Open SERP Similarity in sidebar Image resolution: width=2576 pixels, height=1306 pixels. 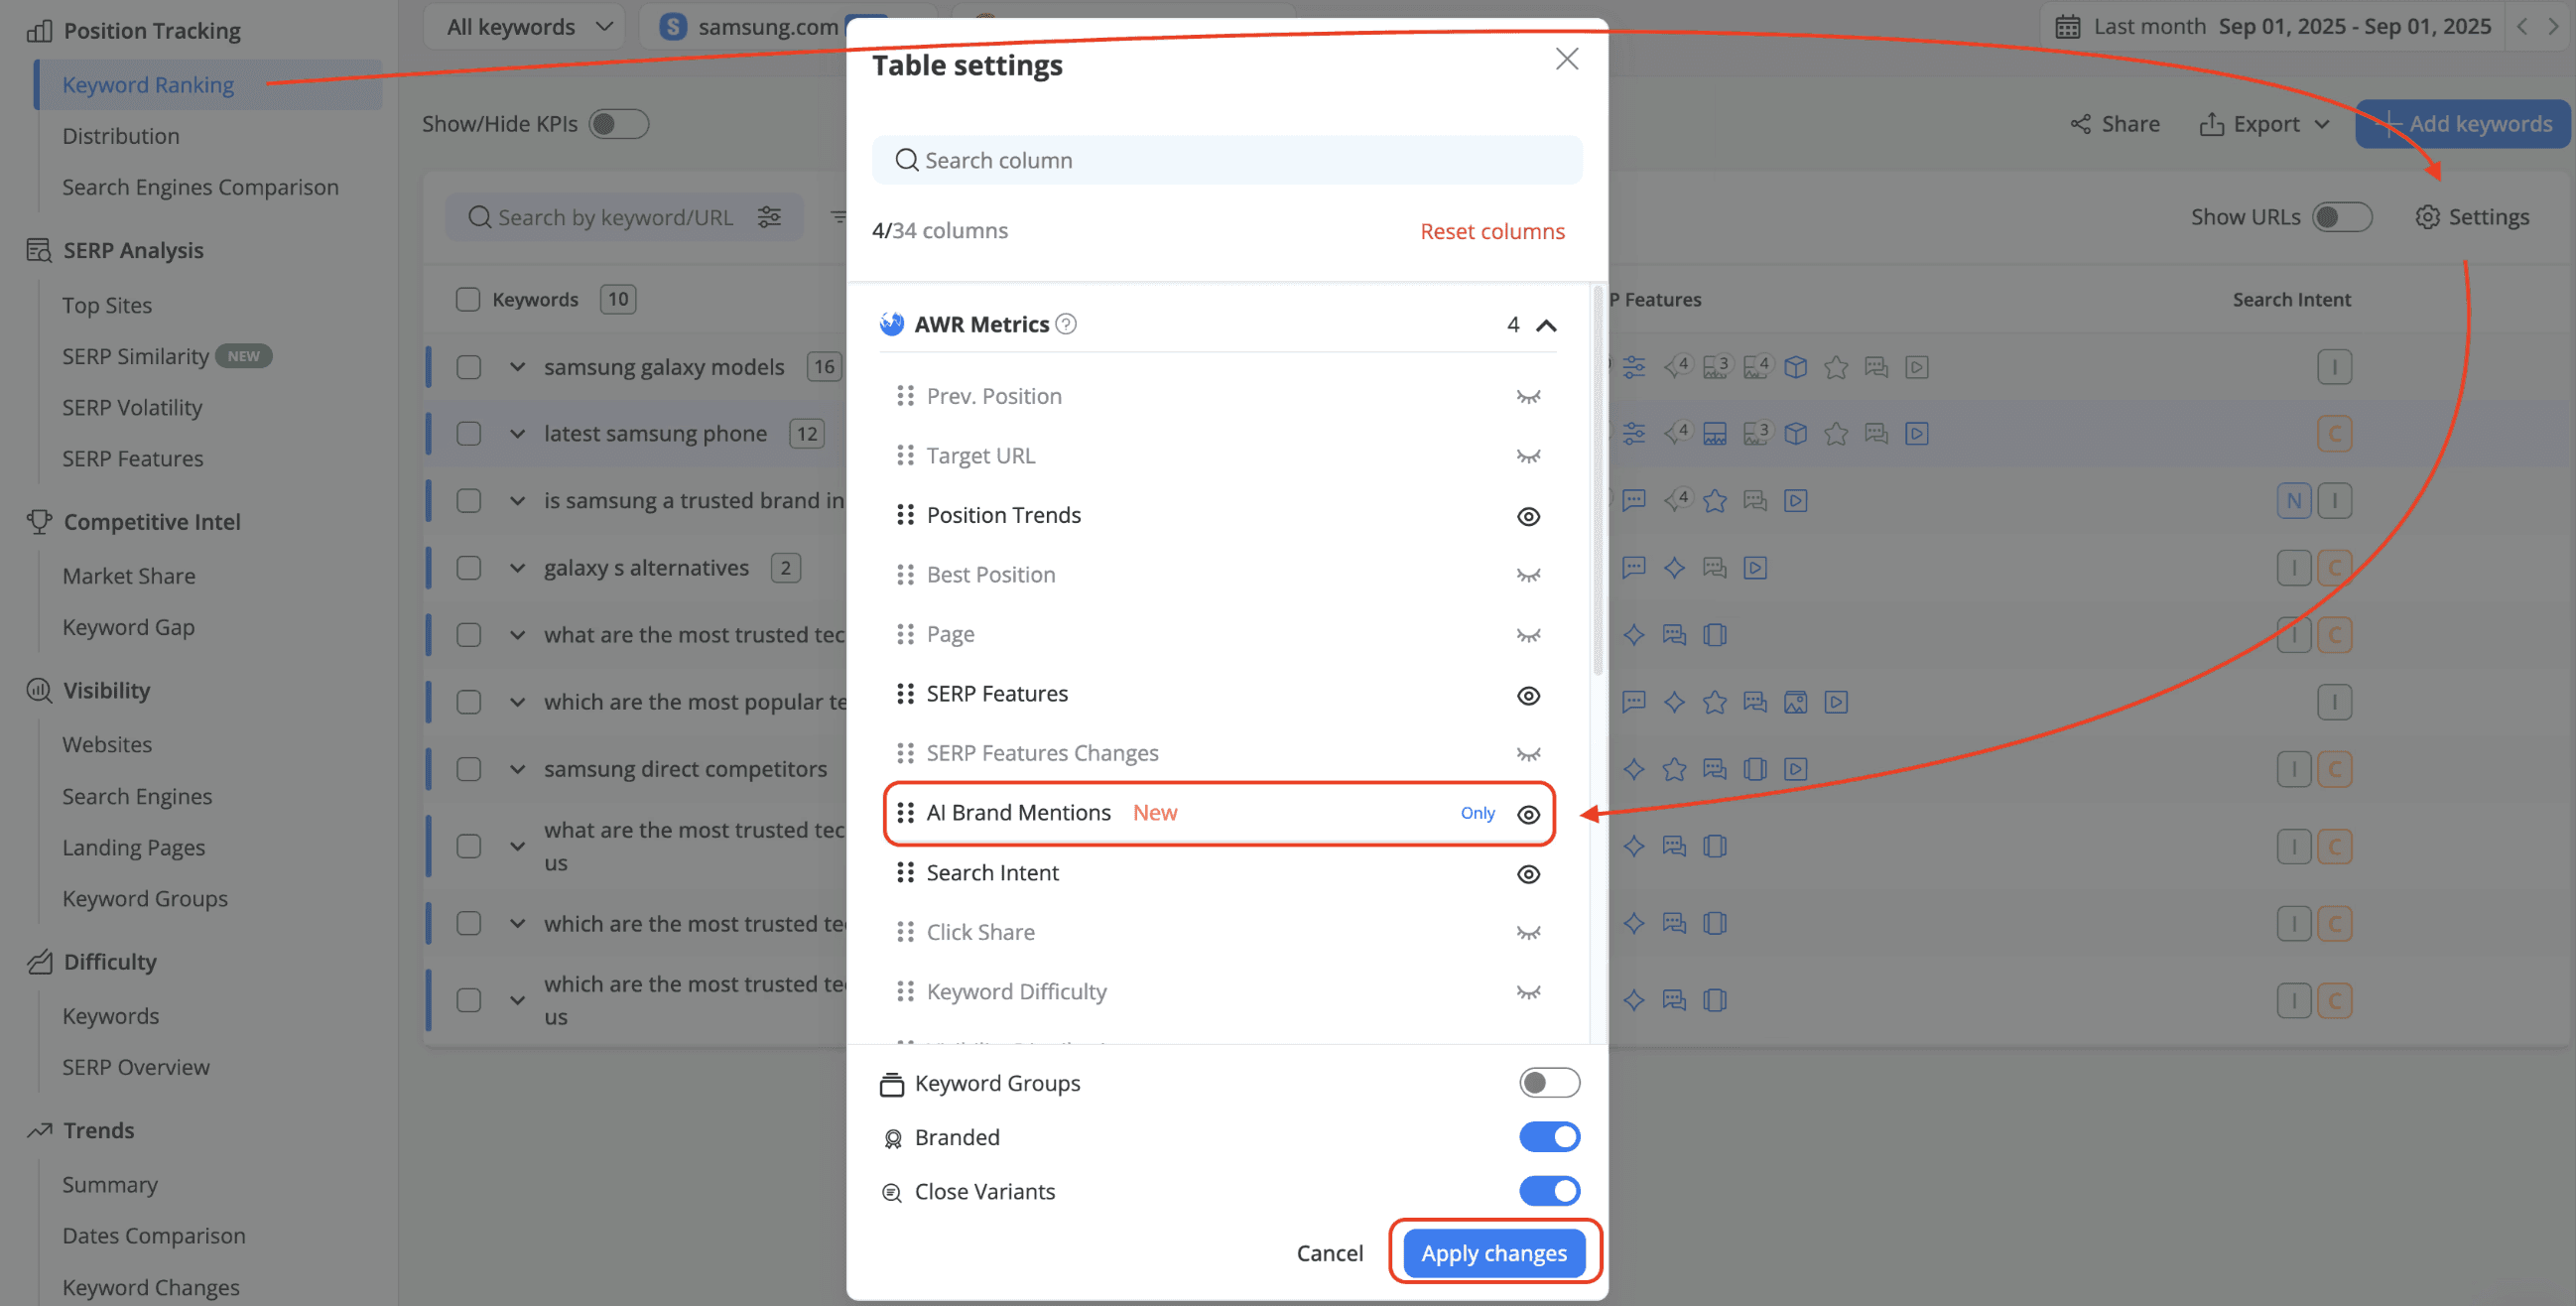(x=136, y=356)
